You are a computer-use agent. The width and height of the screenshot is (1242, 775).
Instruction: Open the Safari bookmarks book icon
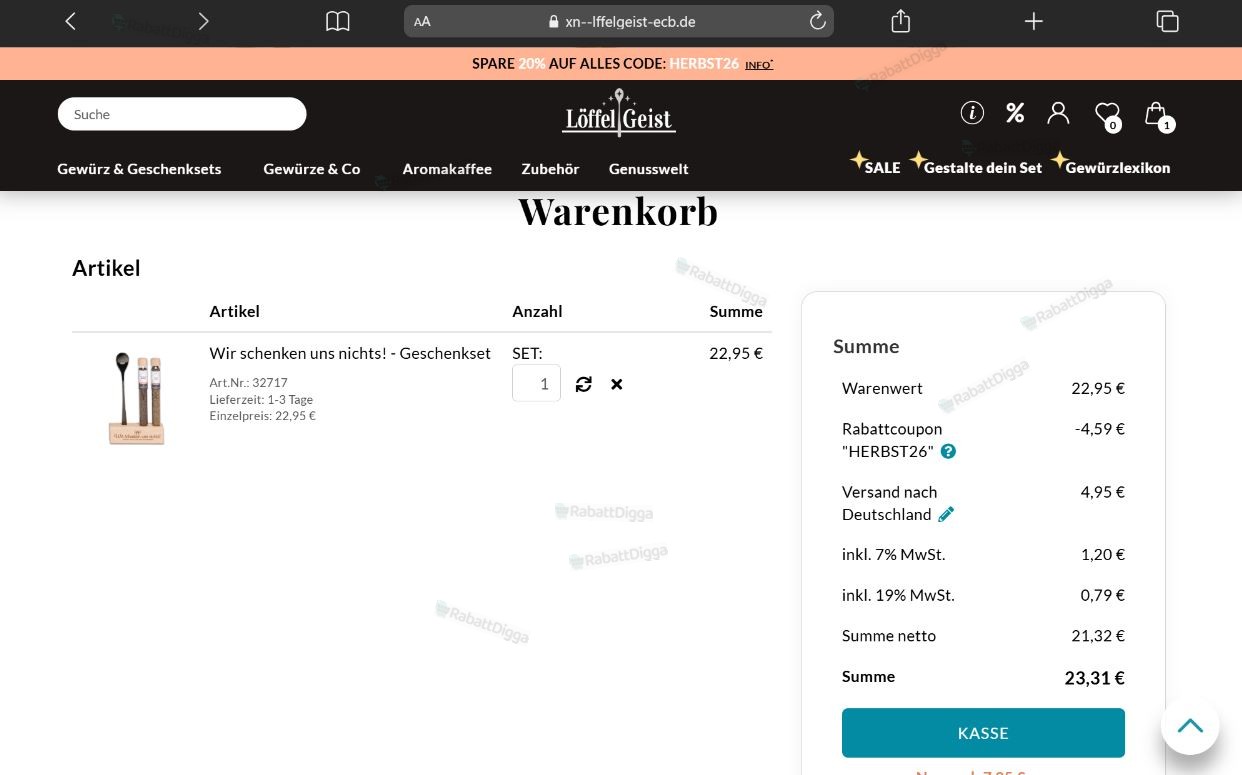tap(338, 21)
